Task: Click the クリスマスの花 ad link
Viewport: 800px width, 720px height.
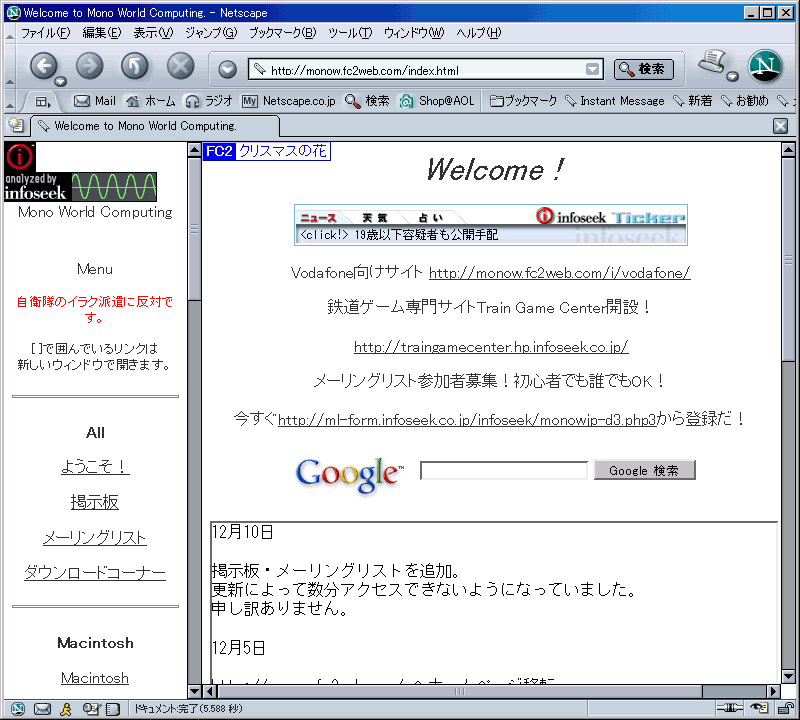Action: click(x=283, y=151)
